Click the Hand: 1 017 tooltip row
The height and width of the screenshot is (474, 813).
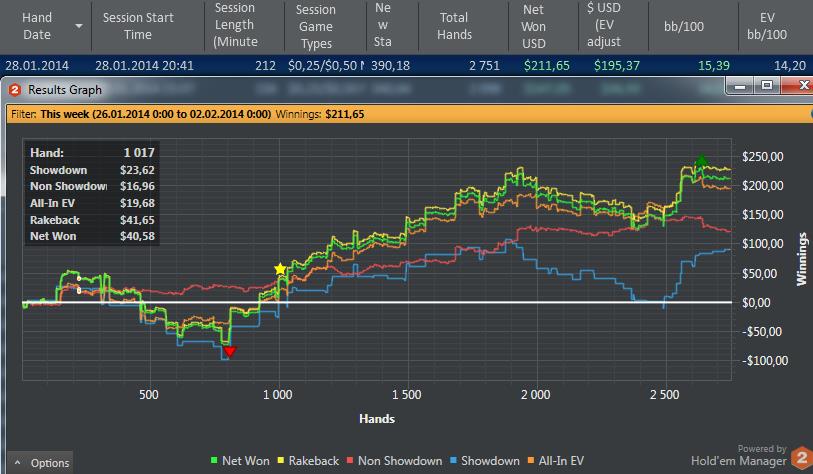pyautogui.click(x=92, y=152)
